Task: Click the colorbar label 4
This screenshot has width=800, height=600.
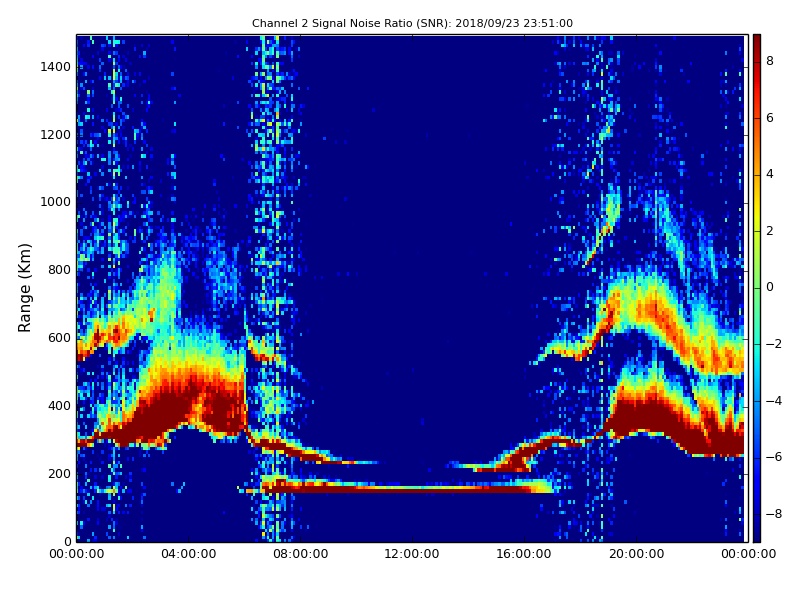Action: [x=770, y=174]
